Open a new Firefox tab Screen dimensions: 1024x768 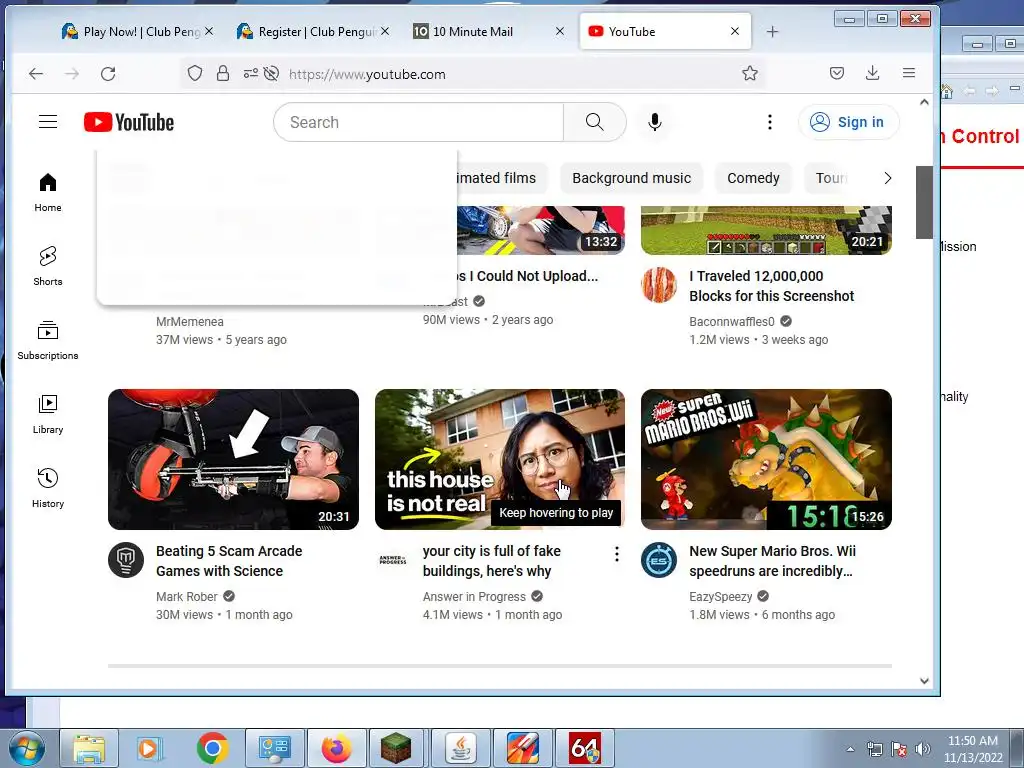coord(772,31)
